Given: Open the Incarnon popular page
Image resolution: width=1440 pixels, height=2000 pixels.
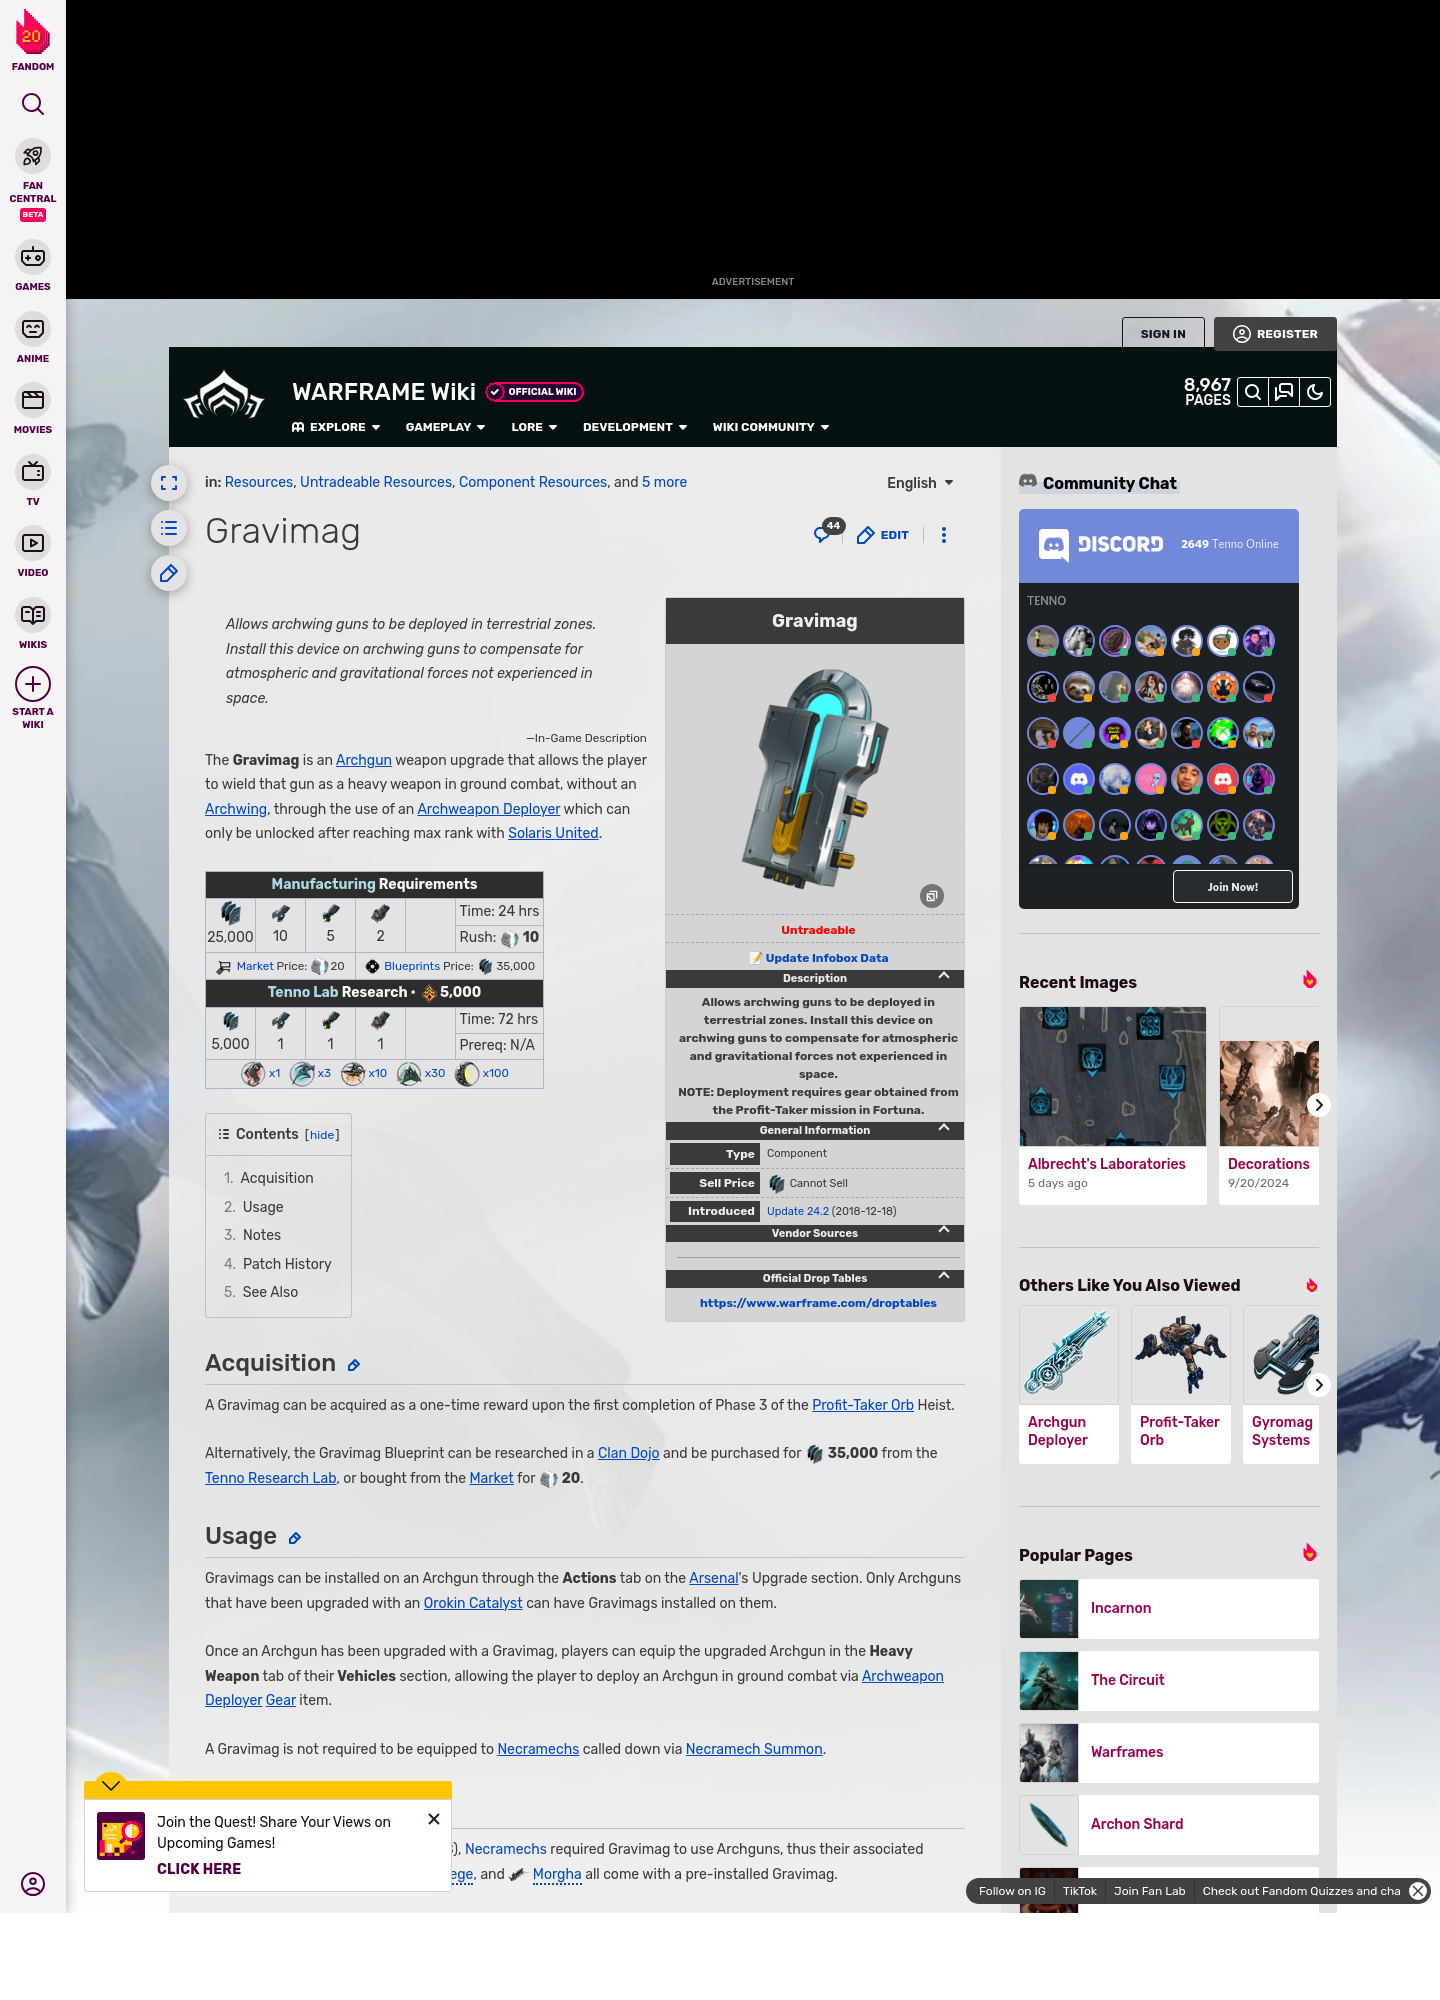Looking at the screenshot, I should tap(1169, 1608).
